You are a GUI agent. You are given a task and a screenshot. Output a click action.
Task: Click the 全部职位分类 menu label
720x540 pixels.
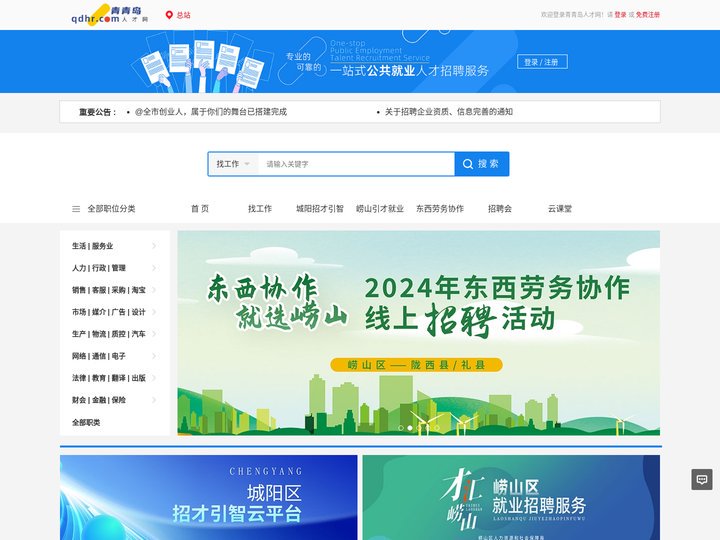[112, 209]
